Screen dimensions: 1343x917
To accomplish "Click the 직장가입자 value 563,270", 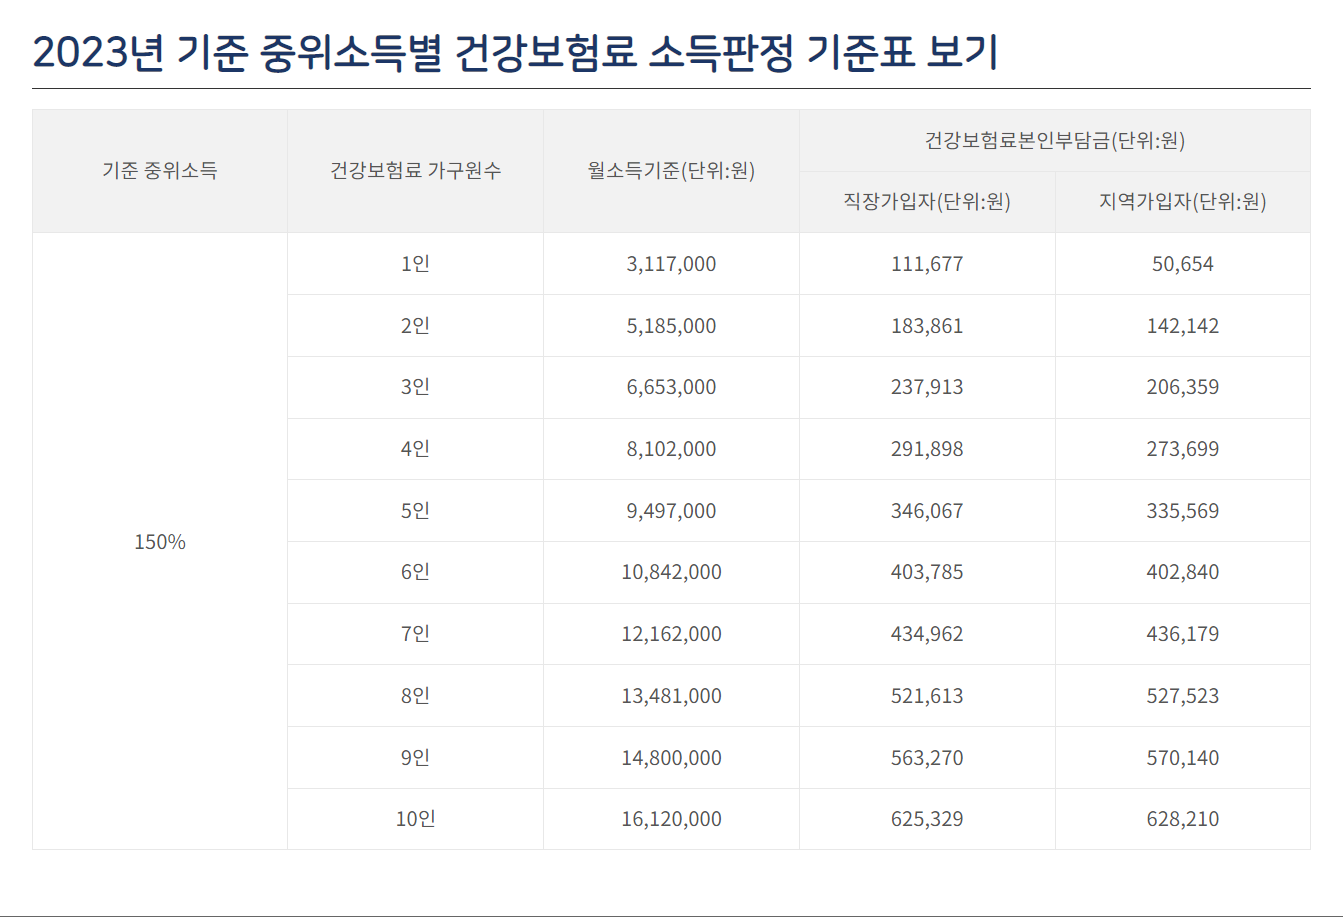I will [x=927, y=758].
